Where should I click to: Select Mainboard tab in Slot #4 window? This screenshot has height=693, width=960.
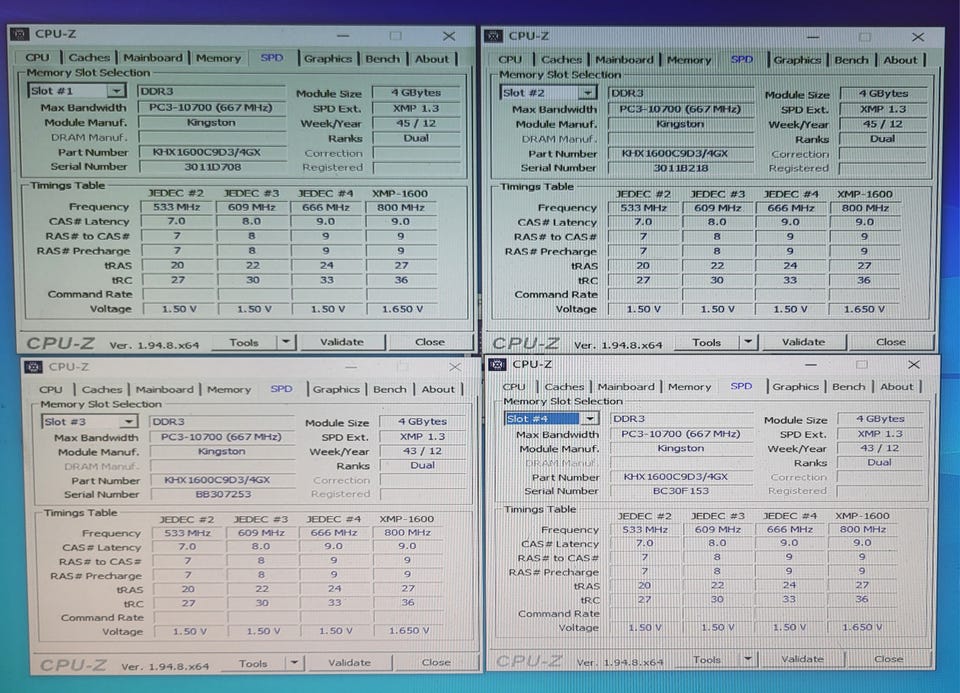point(626,387)
